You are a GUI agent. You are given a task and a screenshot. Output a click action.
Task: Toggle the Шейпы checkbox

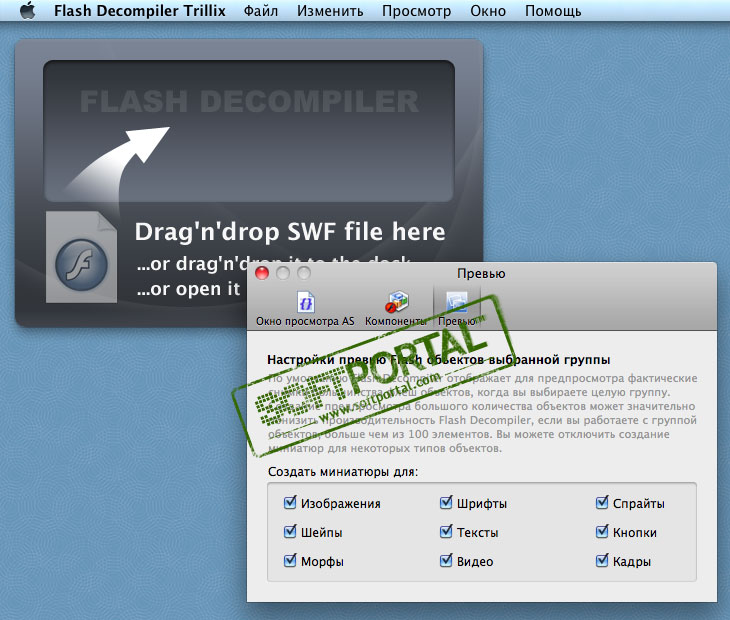click(290, 532)
